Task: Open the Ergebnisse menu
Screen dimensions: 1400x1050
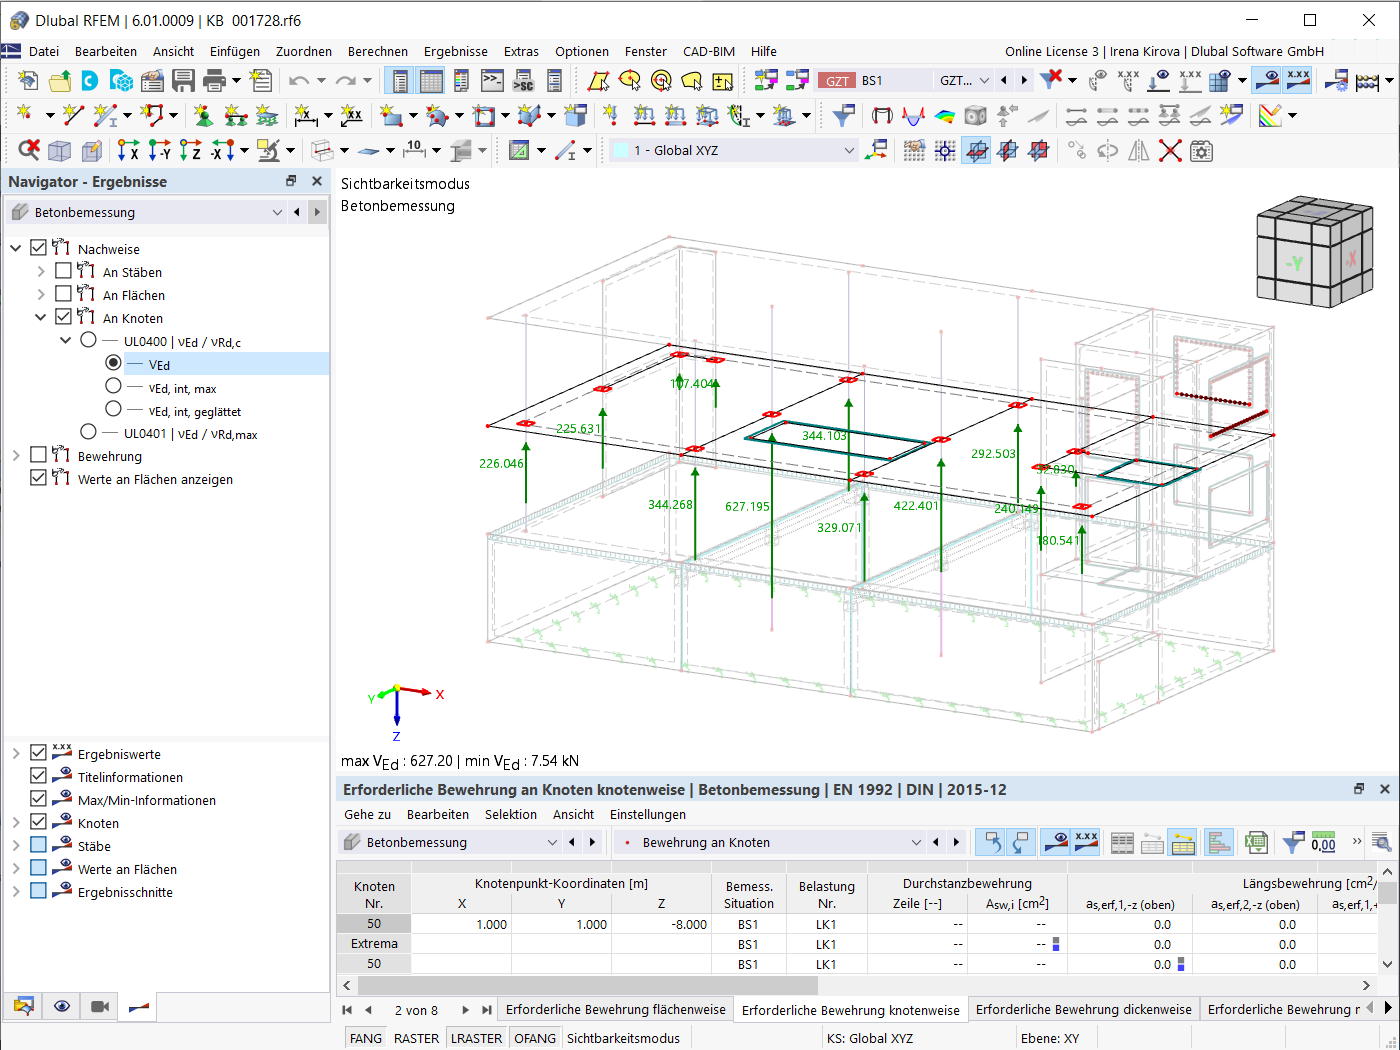Action: coord(456,52)
